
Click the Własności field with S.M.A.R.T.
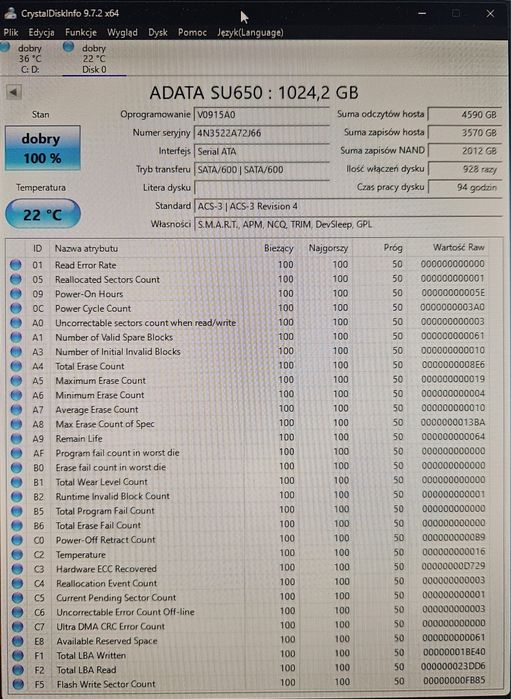[x=348, y=224]
